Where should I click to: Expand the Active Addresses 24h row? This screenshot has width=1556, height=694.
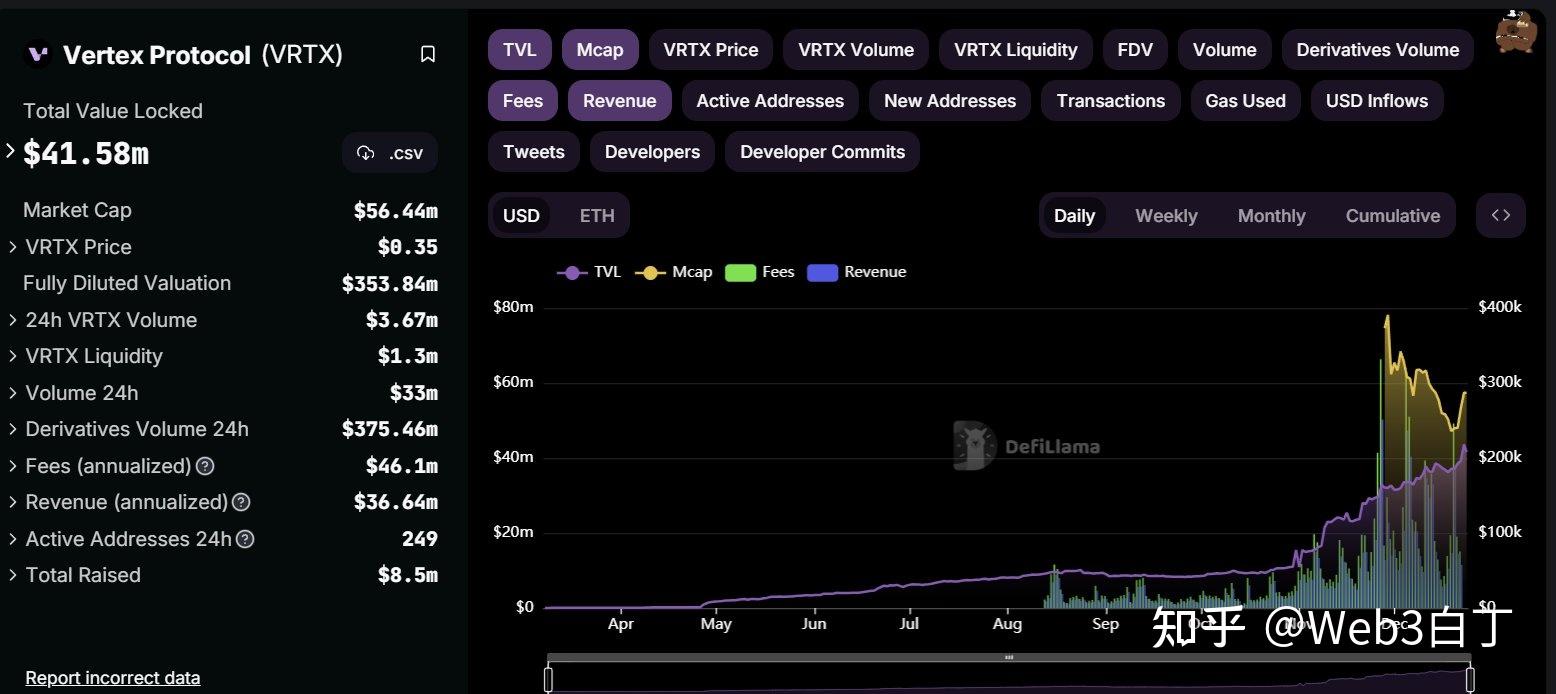coord(12,539)
